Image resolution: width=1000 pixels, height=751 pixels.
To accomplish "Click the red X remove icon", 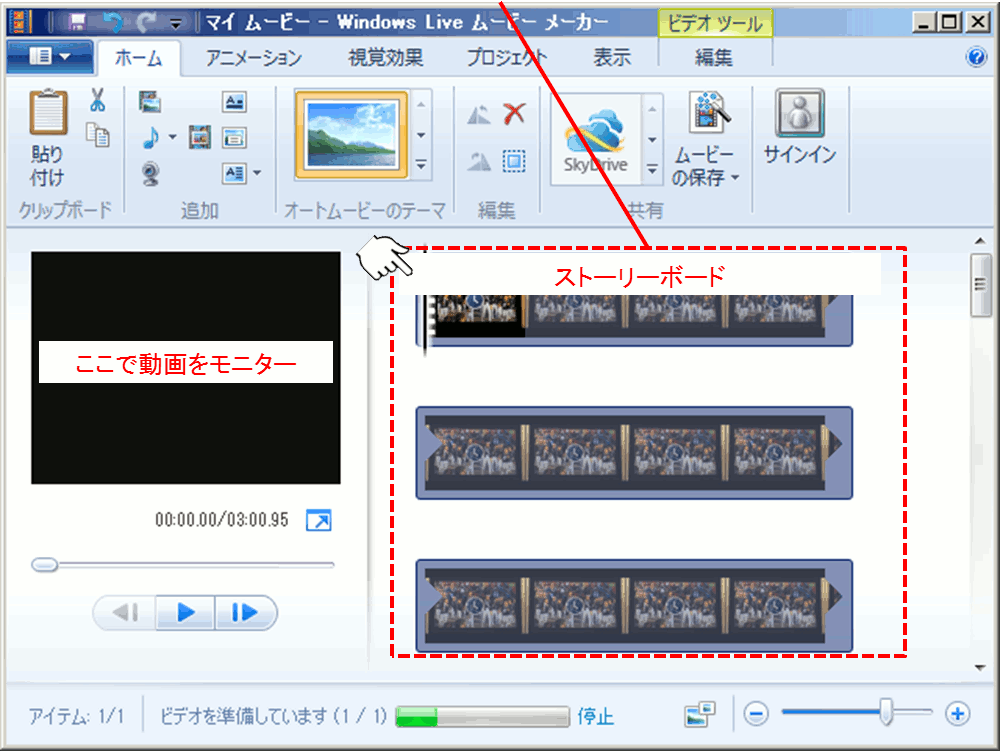I will (x=514, y=113).
